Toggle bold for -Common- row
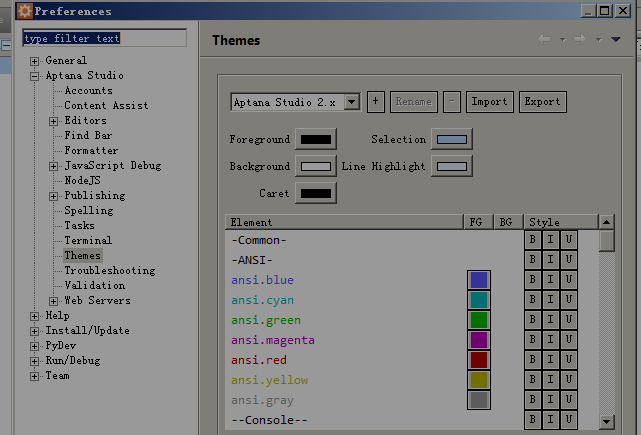The width and height of the screenshot is (641, 435). coord(533,240)
